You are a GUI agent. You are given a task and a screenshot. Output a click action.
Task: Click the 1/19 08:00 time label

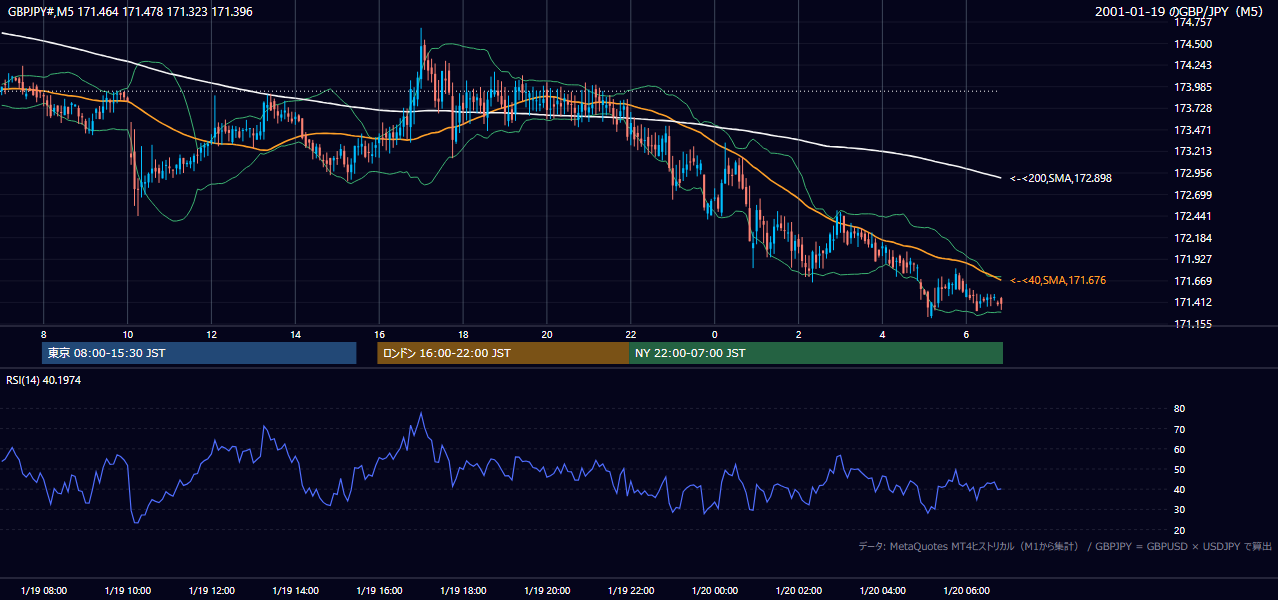pos(43,590)
